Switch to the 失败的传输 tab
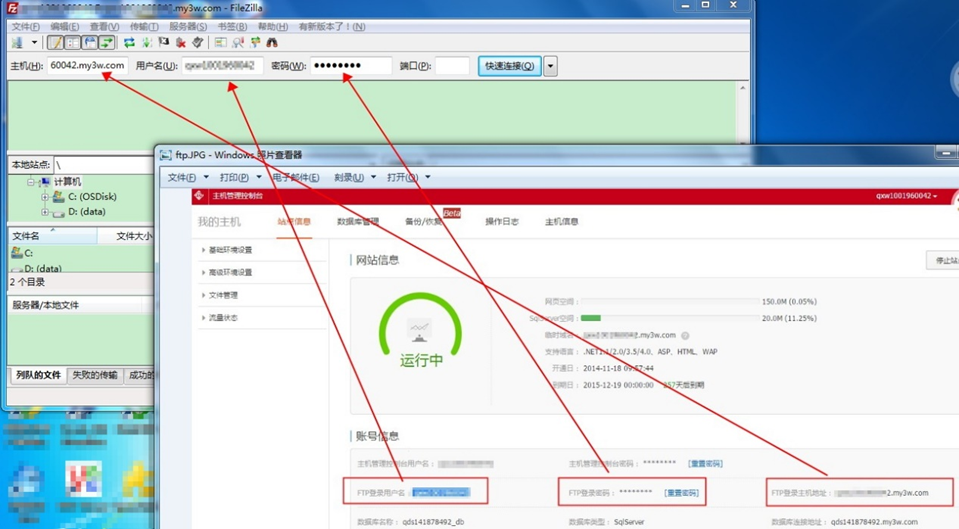Image resolution: width=959 pixels, height=529 pixels. click(x=95, y=375)
